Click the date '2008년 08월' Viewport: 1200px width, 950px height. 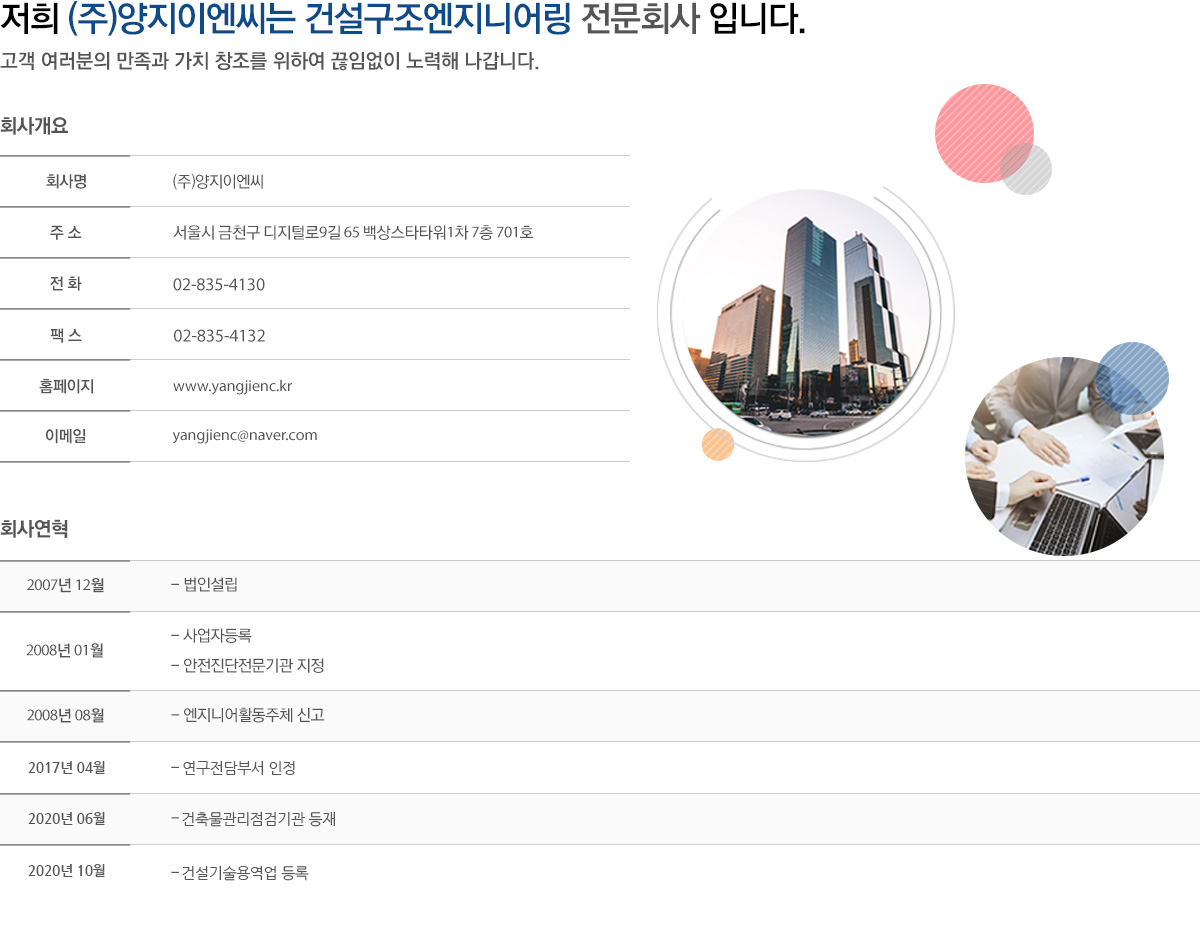65,715
